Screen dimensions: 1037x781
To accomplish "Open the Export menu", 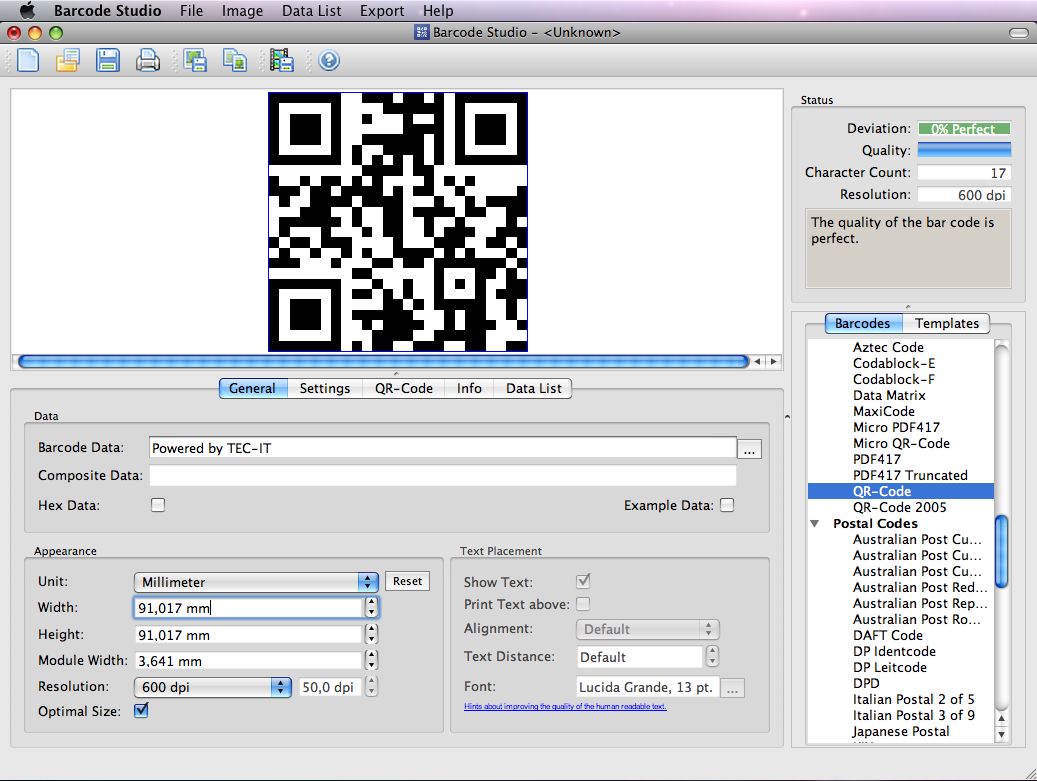I will [382, 11].
